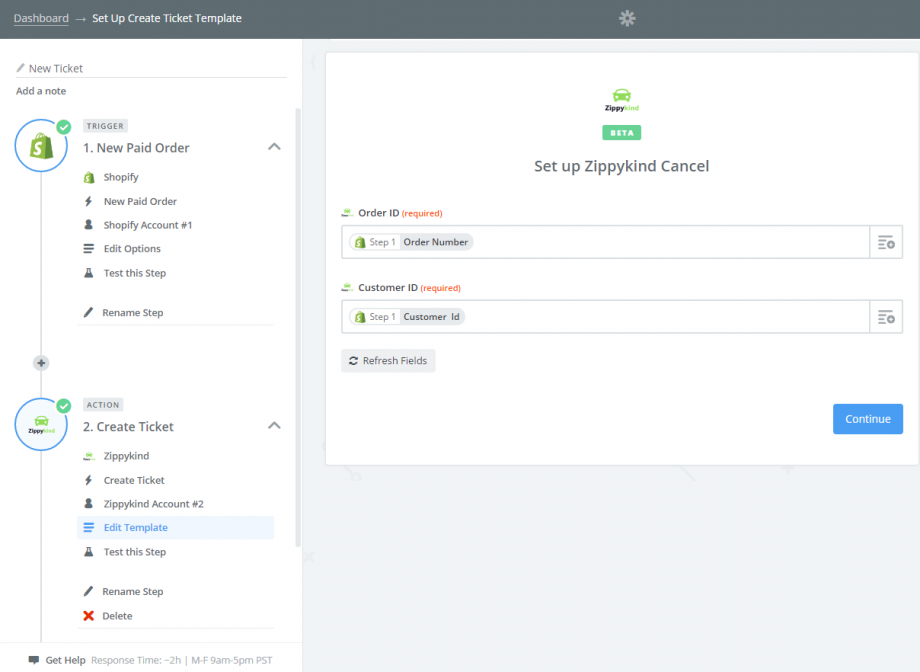
Task: Click the flask icon under New Paid Order
Action: 89,273
